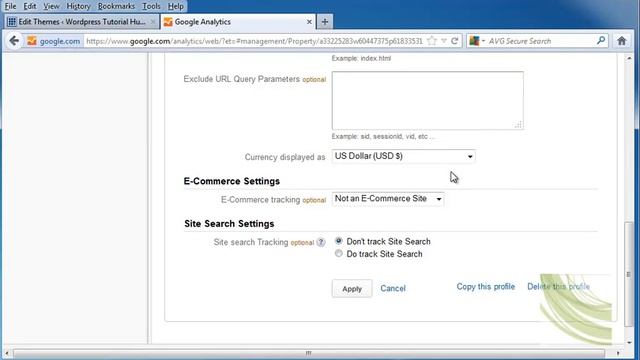Image resolution: width=640 pixels, height=360 pixels.
Task: Click the vertical scrollbar down arrow
Action: click(629, 342)
